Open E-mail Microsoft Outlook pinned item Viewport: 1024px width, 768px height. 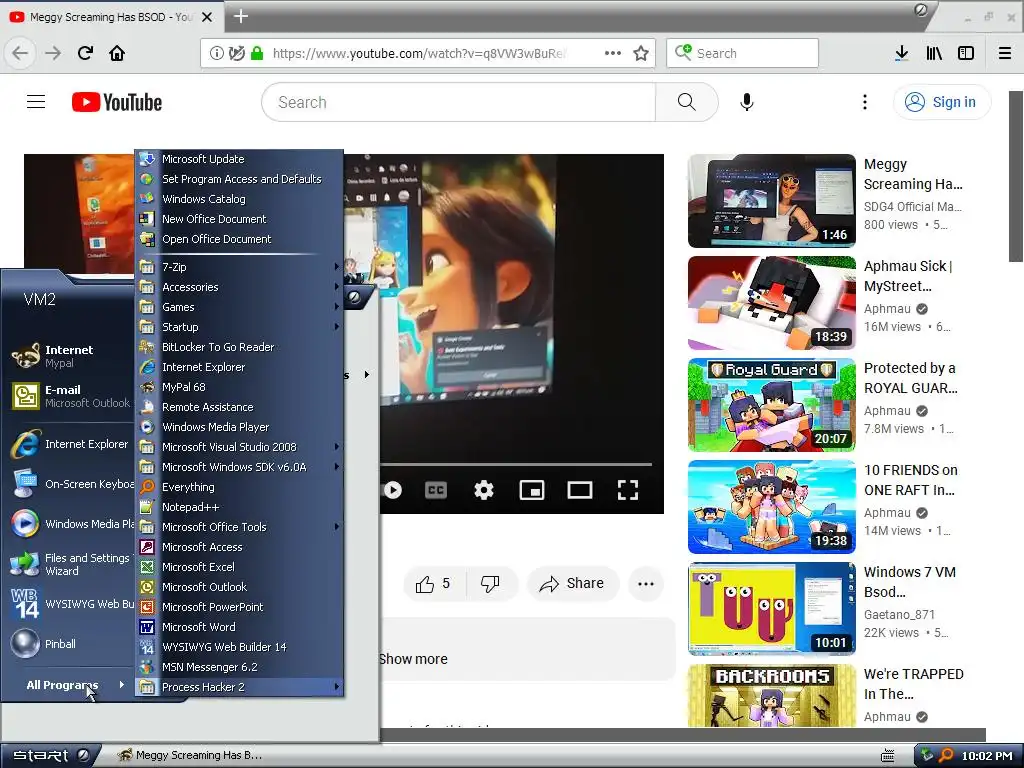[71, 396]
